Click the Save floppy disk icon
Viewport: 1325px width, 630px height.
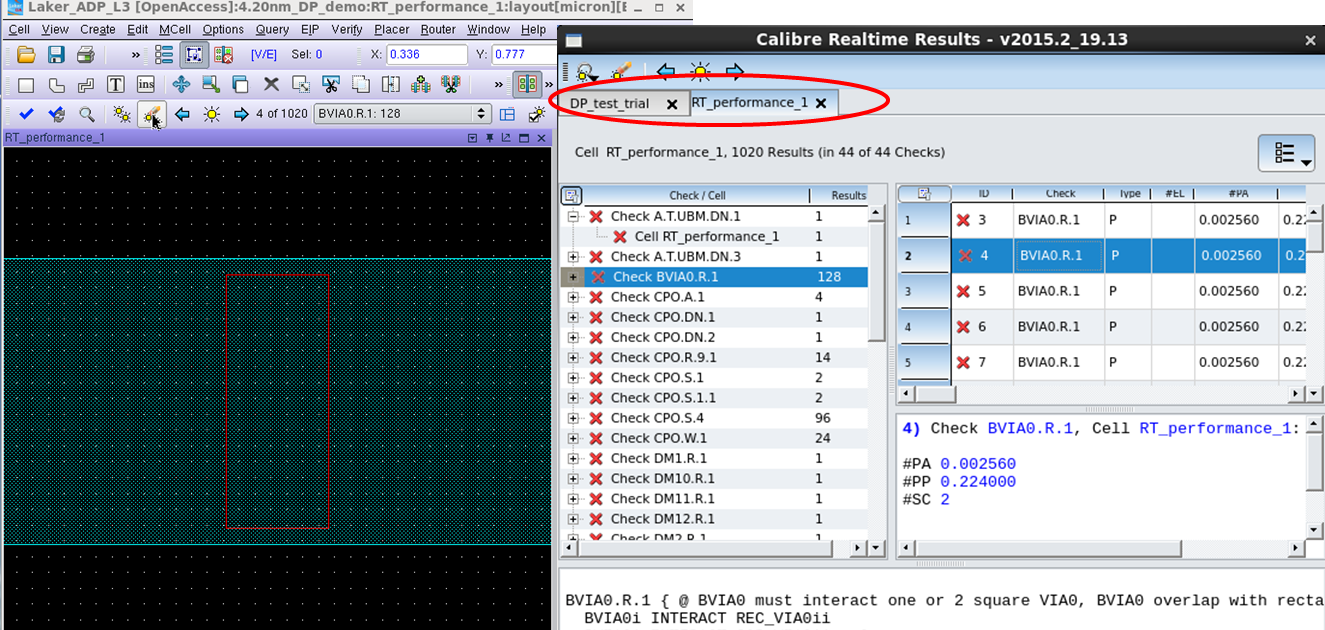pos(56,54)
